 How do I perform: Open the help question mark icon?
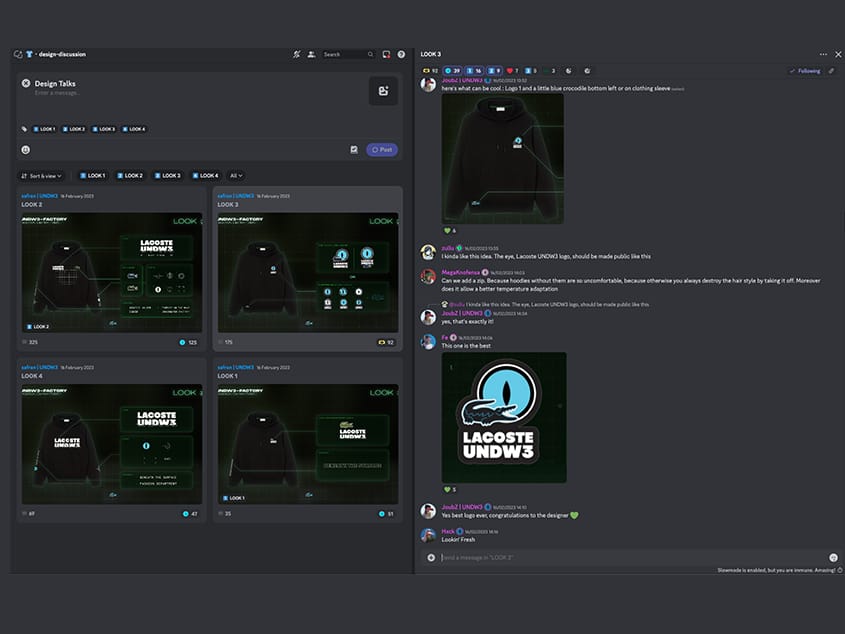[x=401, y=54]
